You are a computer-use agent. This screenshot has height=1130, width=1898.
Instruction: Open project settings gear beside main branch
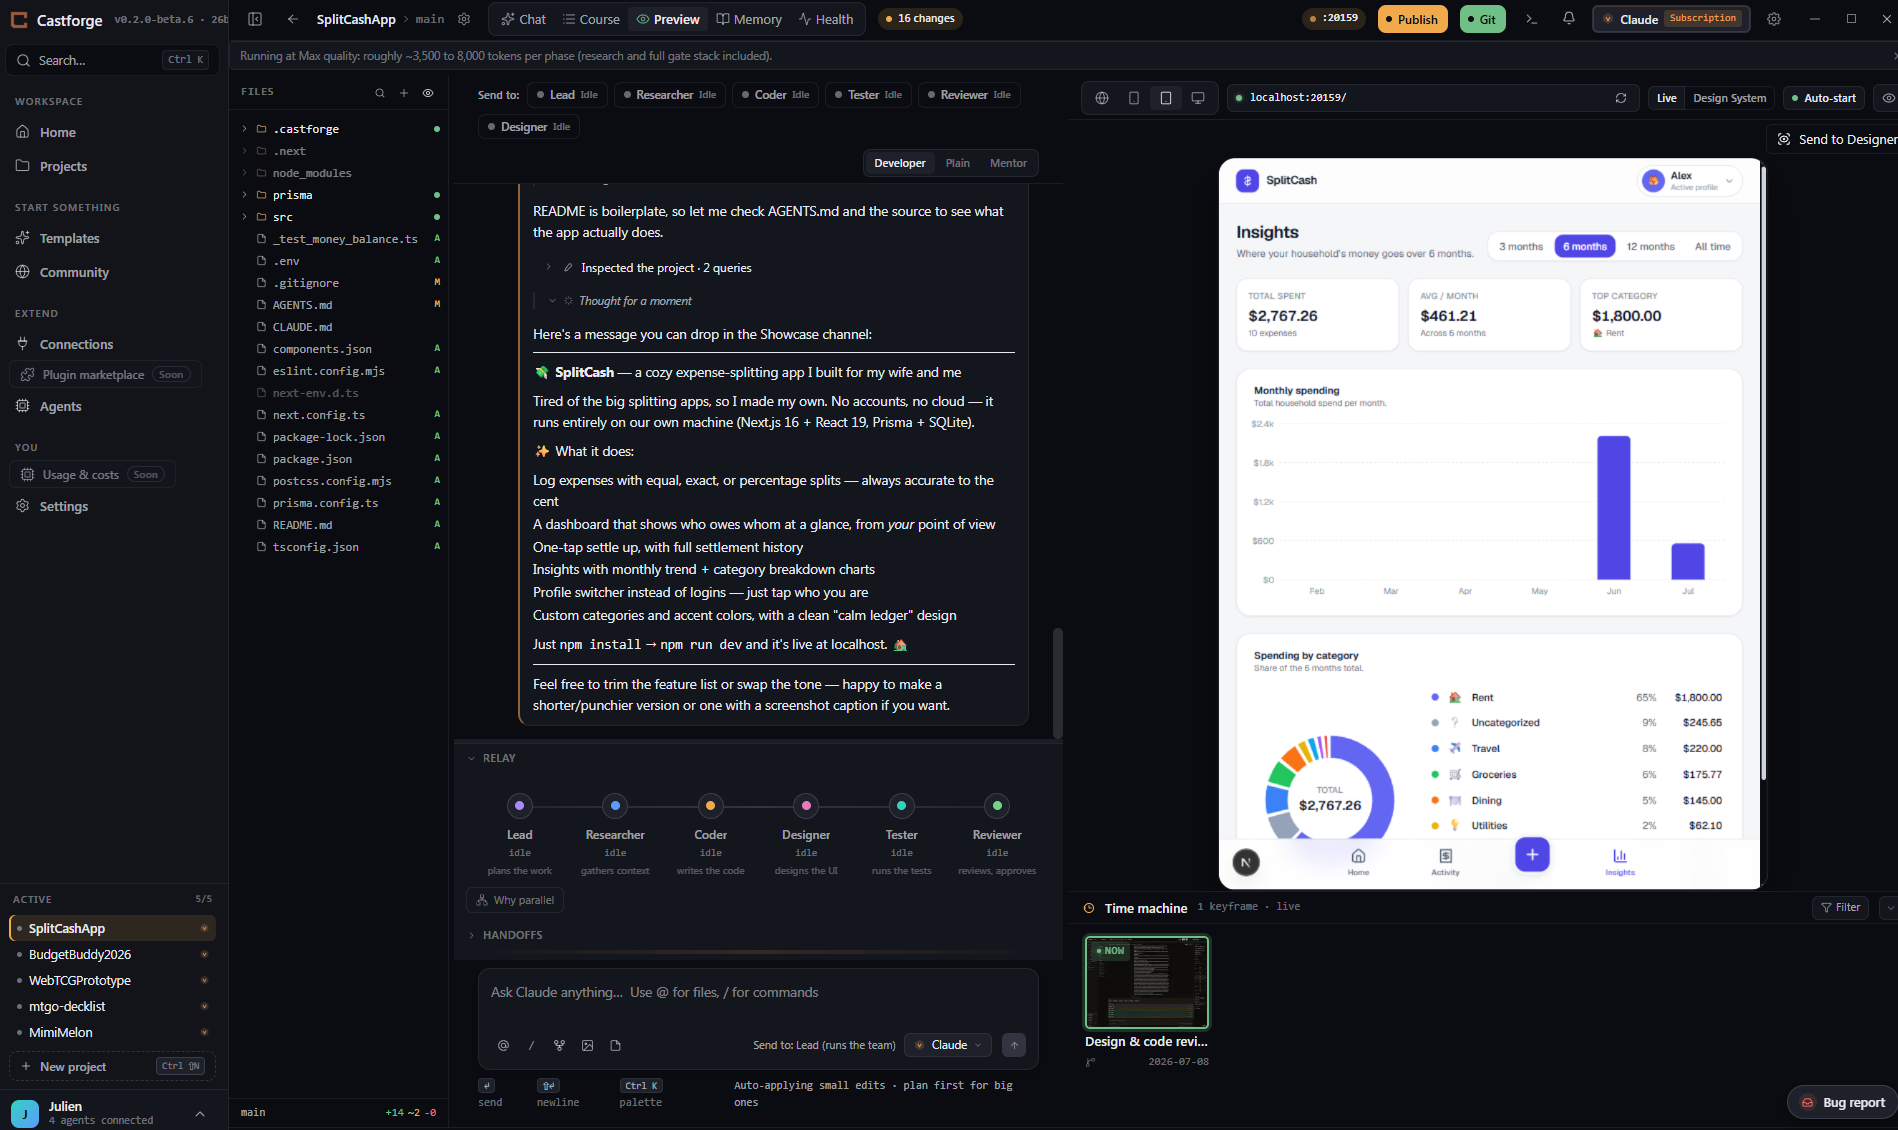click(464, 19)
